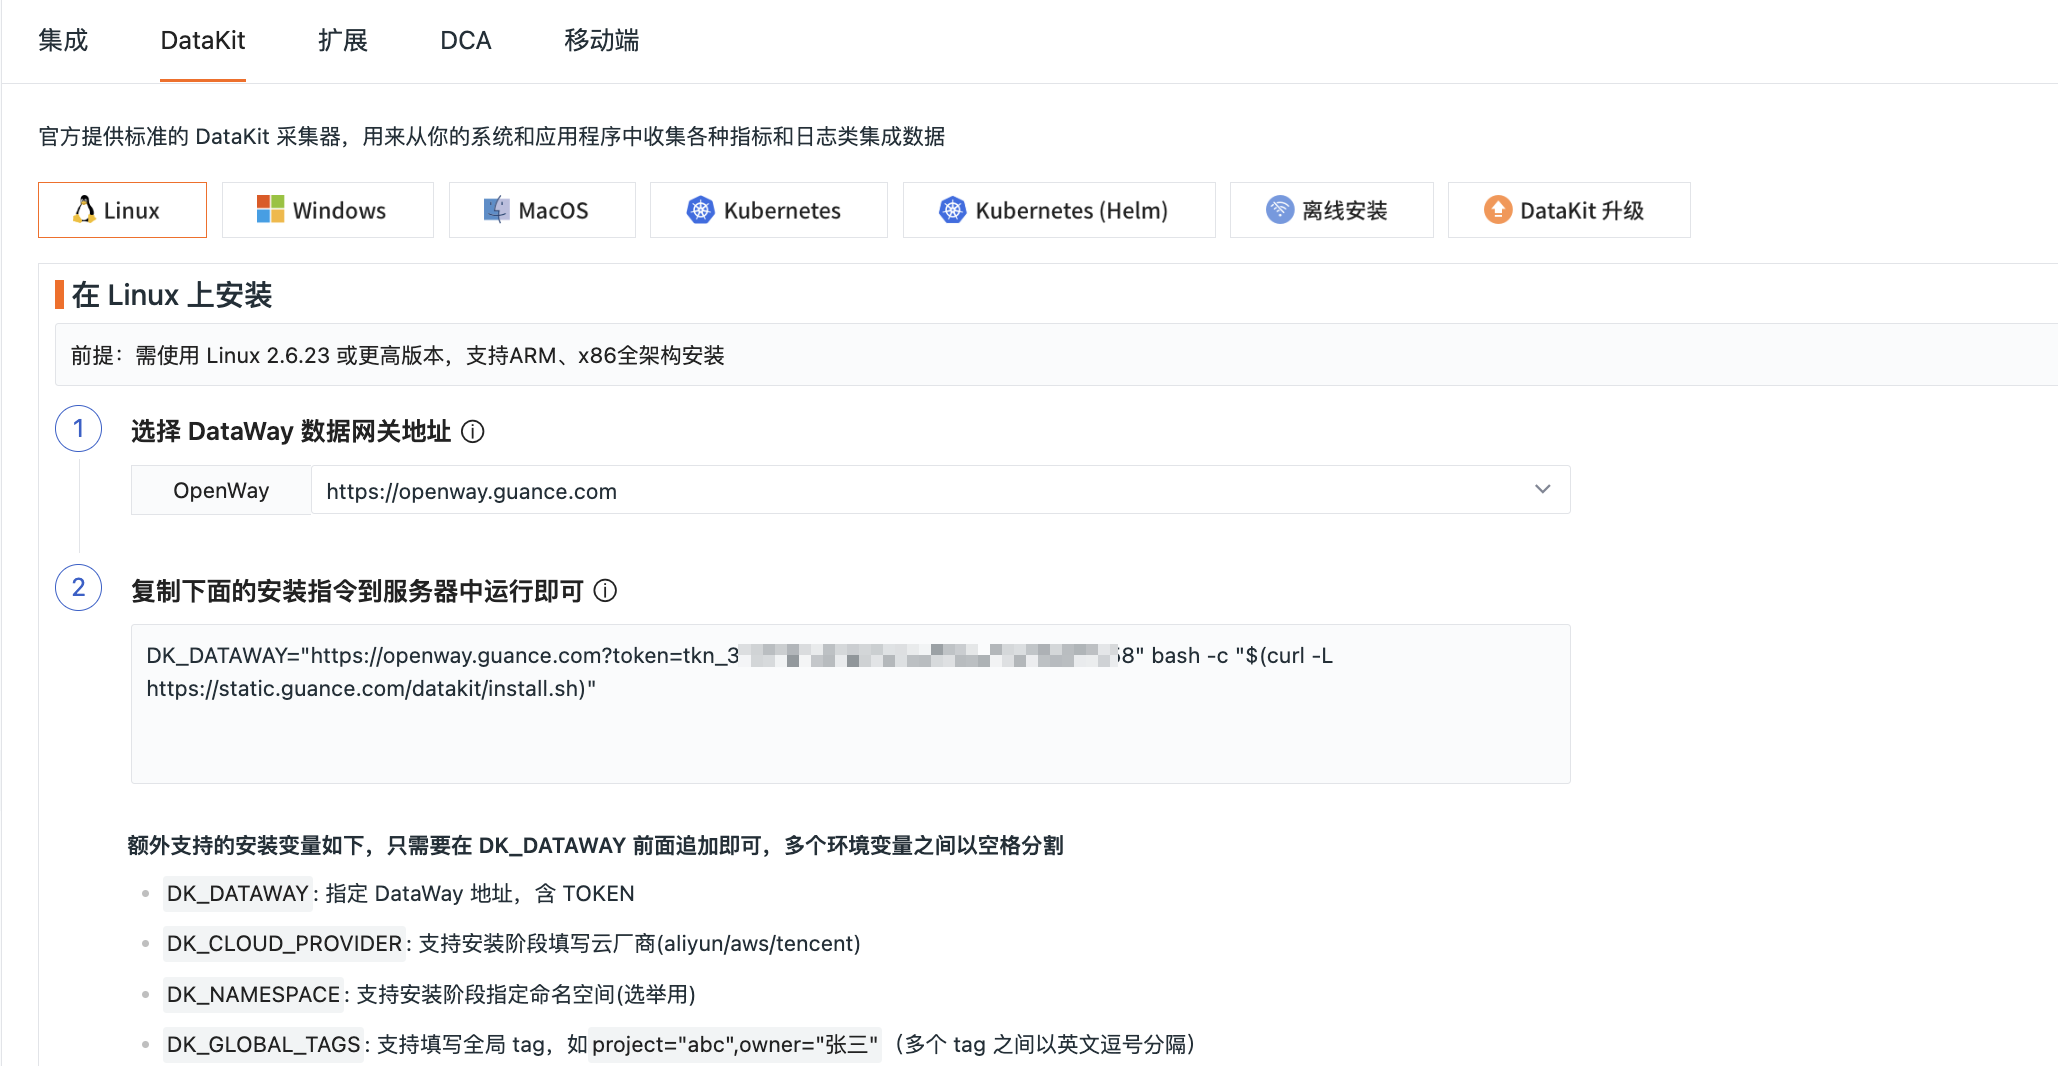The image size is (2058, 1066).
Task: Choose the Kubernetes (Helm) install option
Action: [x=1059, y=210]
